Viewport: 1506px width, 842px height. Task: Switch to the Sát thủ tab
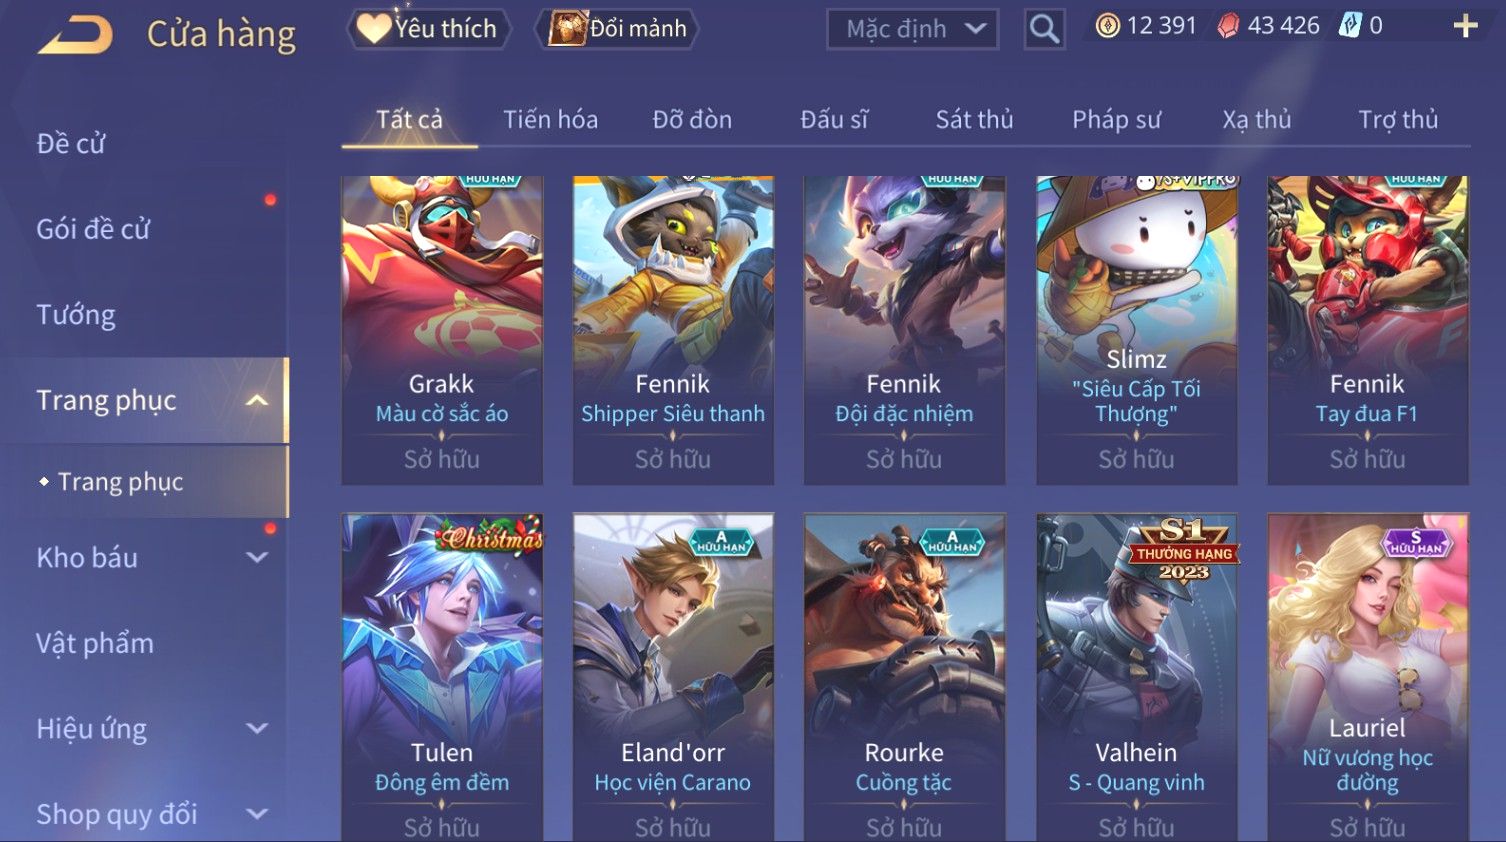pos(974,120)
